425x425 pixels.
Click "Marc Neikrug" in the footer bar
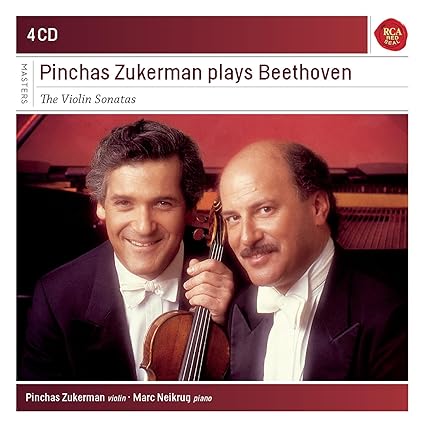(x=162, y=397)
